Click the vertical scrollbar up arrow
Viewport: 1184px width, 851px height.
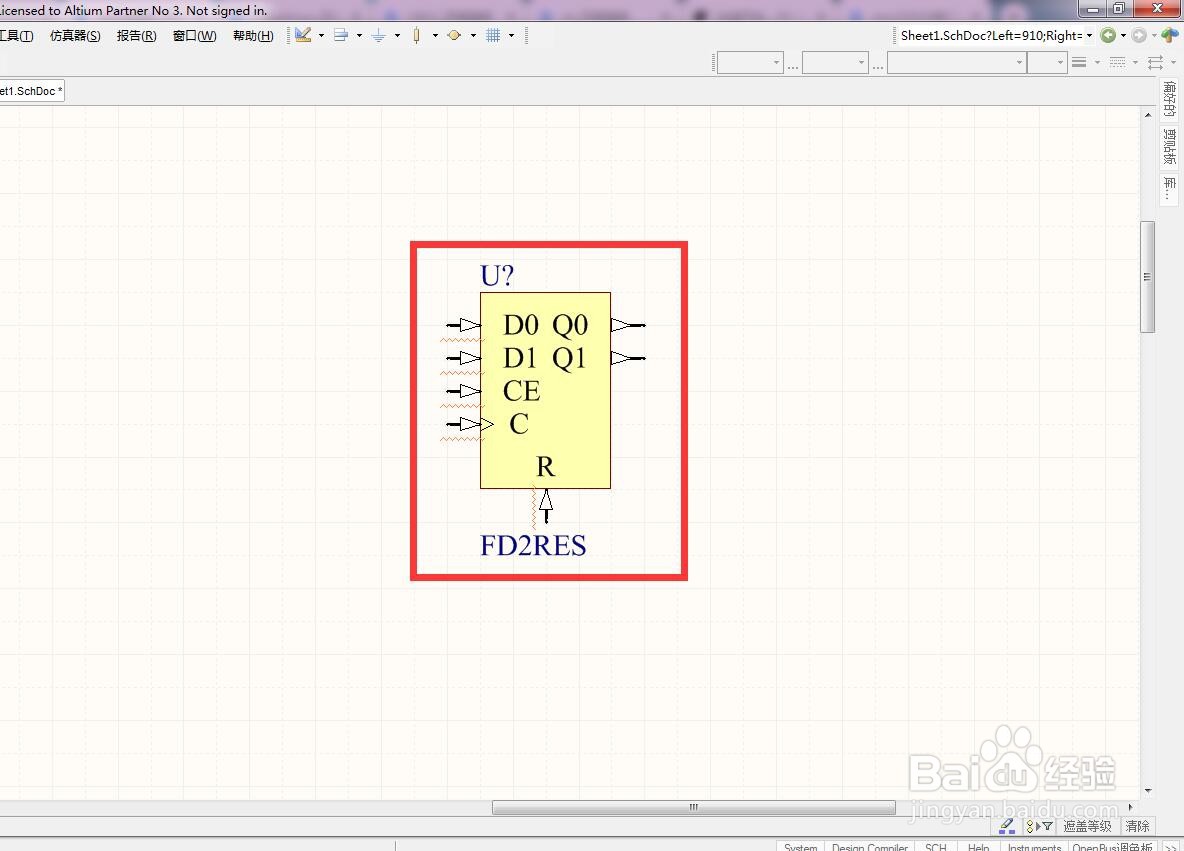(x=1148, y=116)
